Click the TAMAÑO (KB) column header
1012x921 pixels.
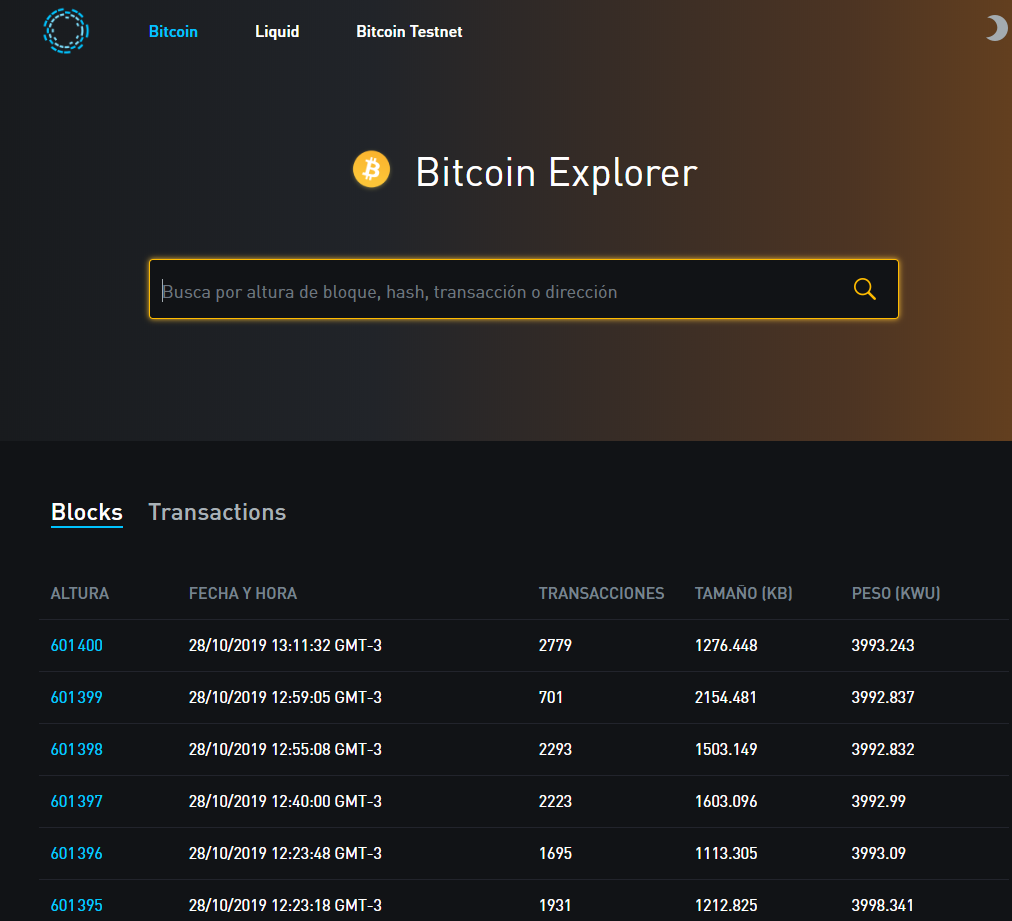(744, 594)
